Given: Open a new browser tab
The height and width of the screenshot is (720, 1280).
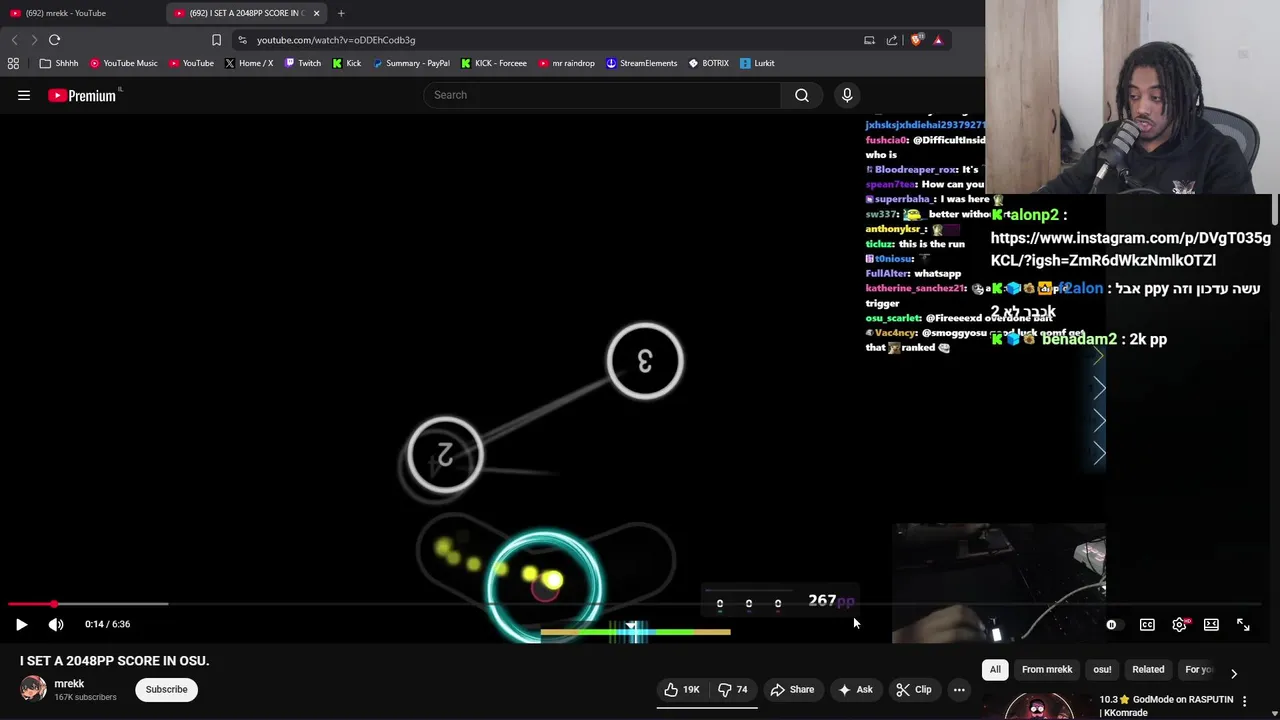Looking at the screenshot, I should click(x=341, y=13).
